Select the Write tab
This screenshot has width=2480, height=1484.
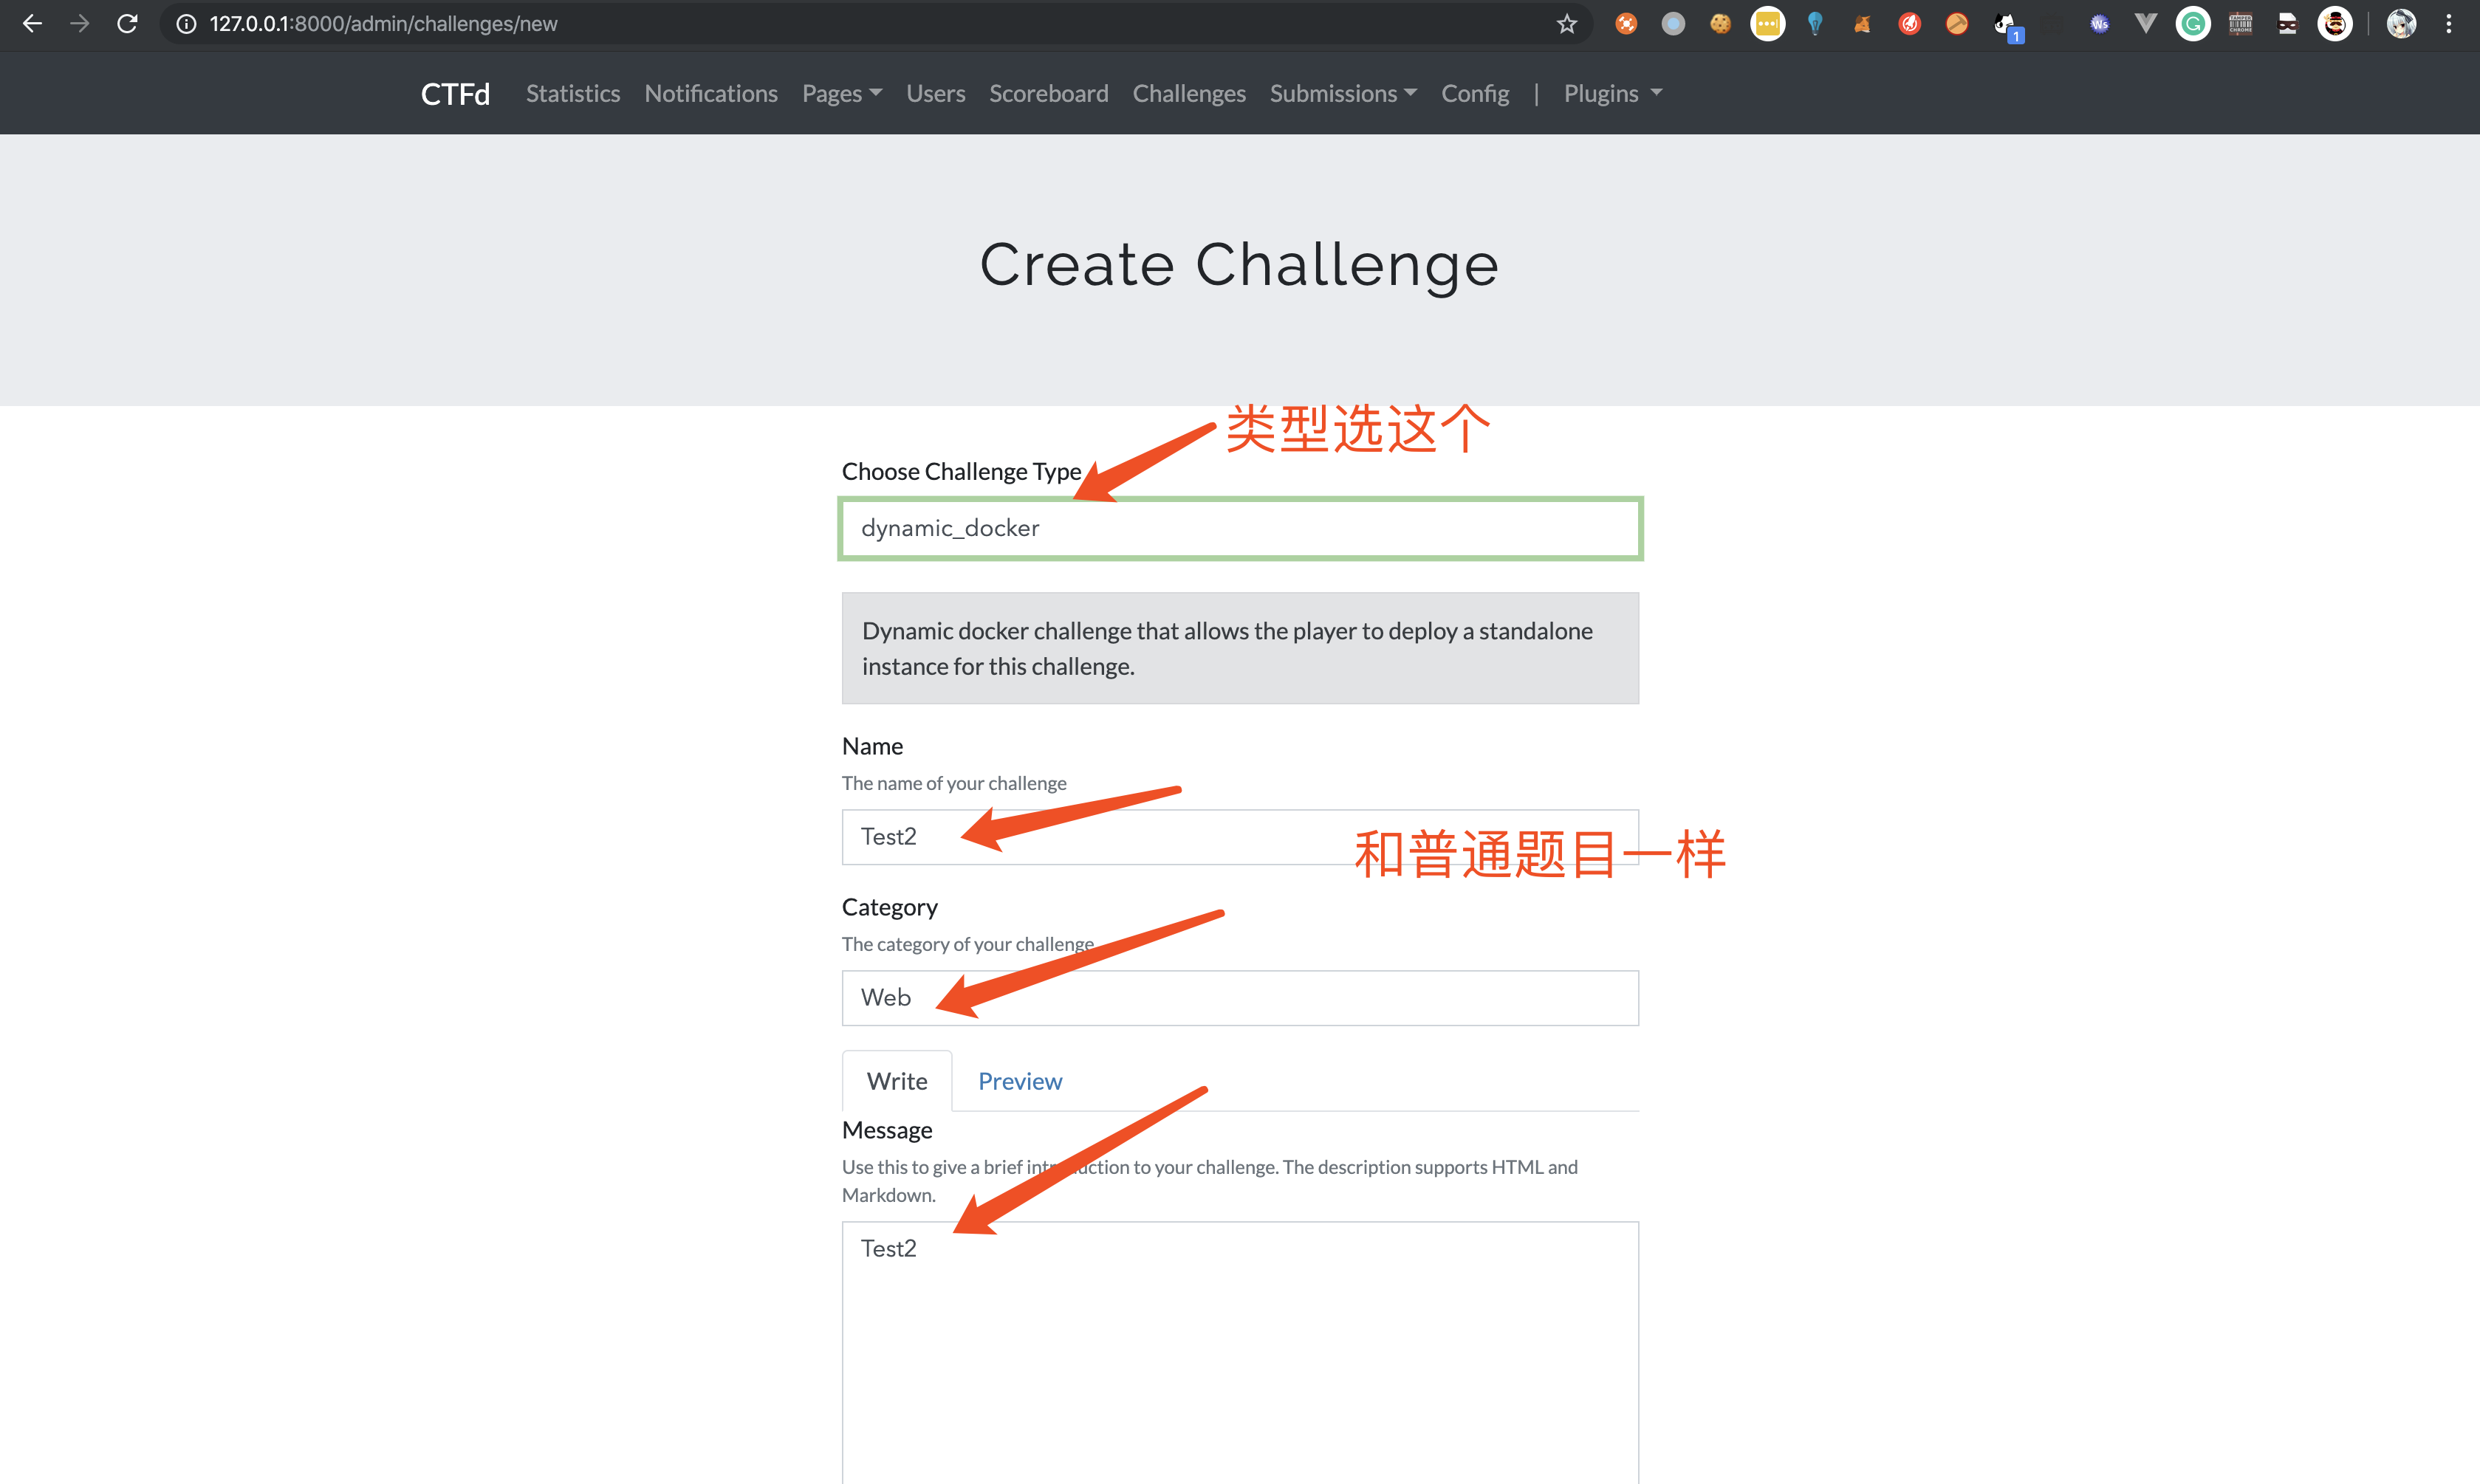[897, 1081]
